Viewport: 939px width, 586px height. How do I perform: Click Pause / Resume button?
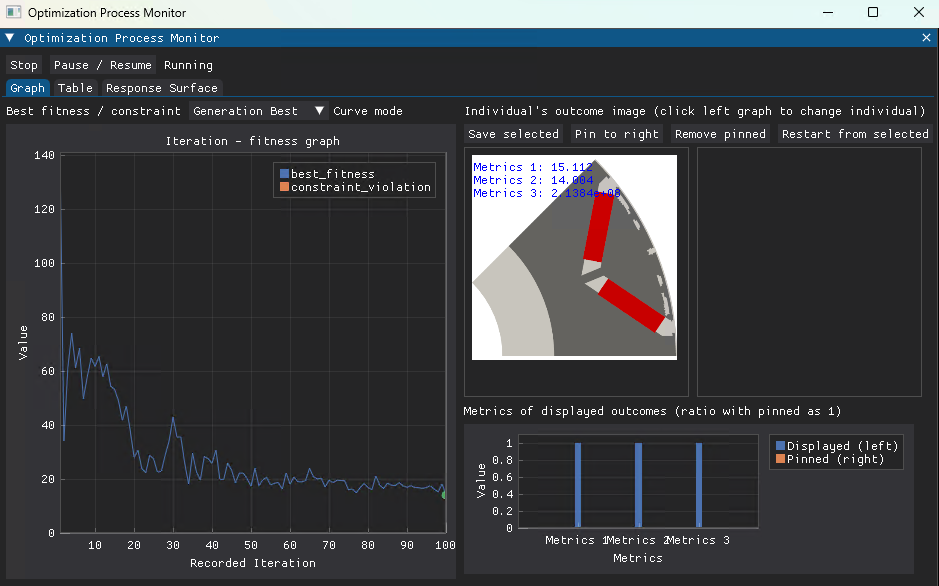pyautogui.click(x=102, y=65)
